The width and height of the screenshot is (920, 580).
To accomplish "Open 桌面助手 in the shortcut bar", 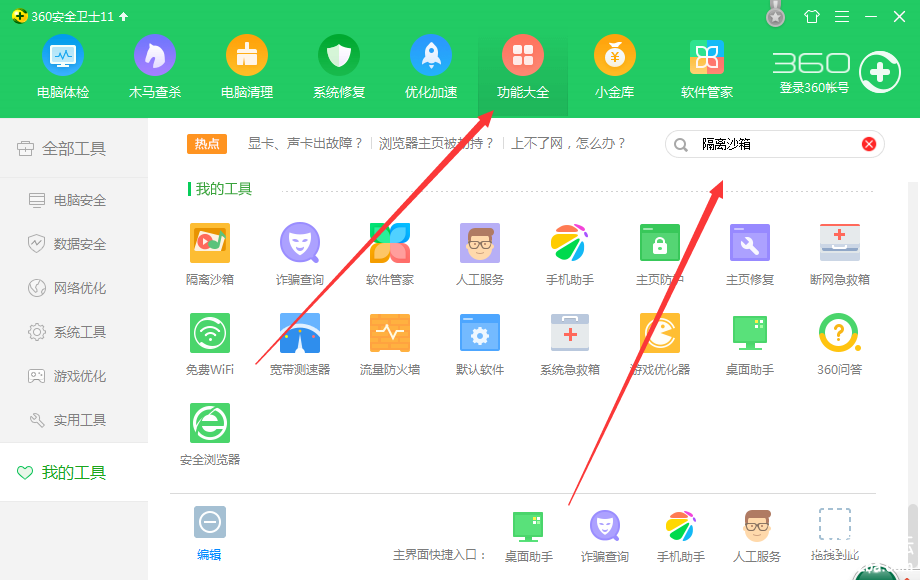I will (529, 536).
